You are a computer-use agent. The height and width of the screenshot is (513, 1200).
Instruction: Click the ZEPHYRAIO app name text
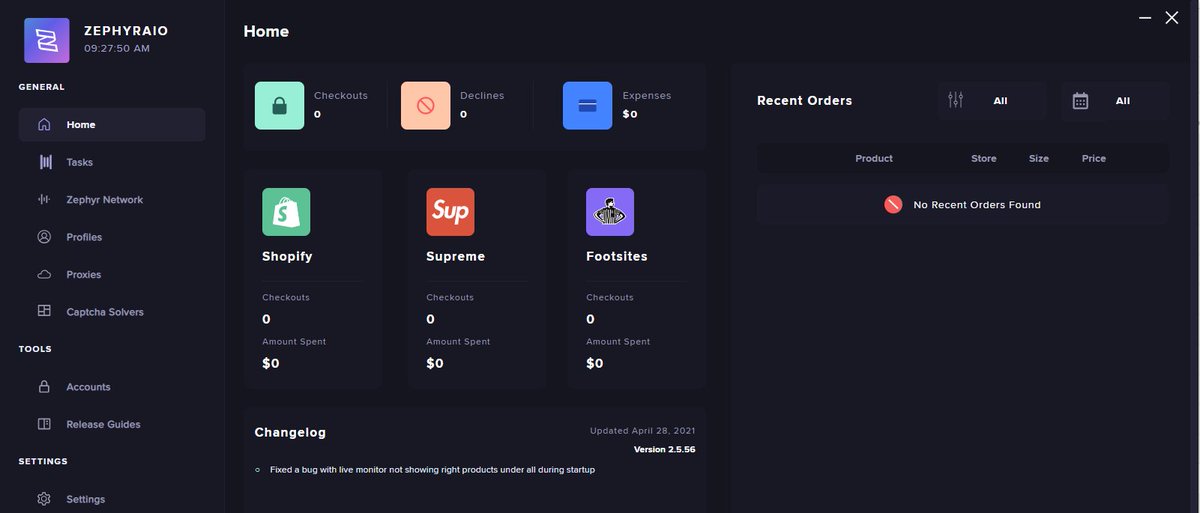pyautogui.click(x=126, y=31)
